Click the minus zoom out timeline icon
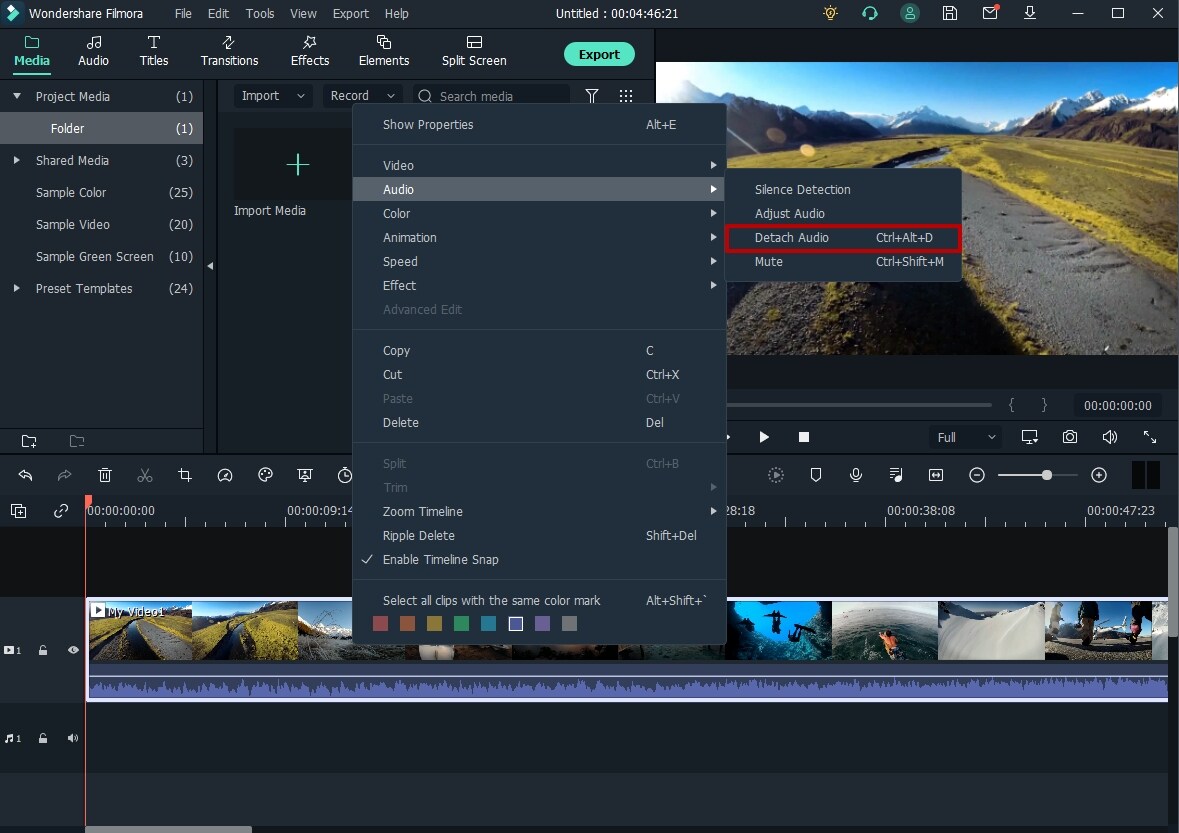Screen dimensions: 1179x833 pos(977,475)
